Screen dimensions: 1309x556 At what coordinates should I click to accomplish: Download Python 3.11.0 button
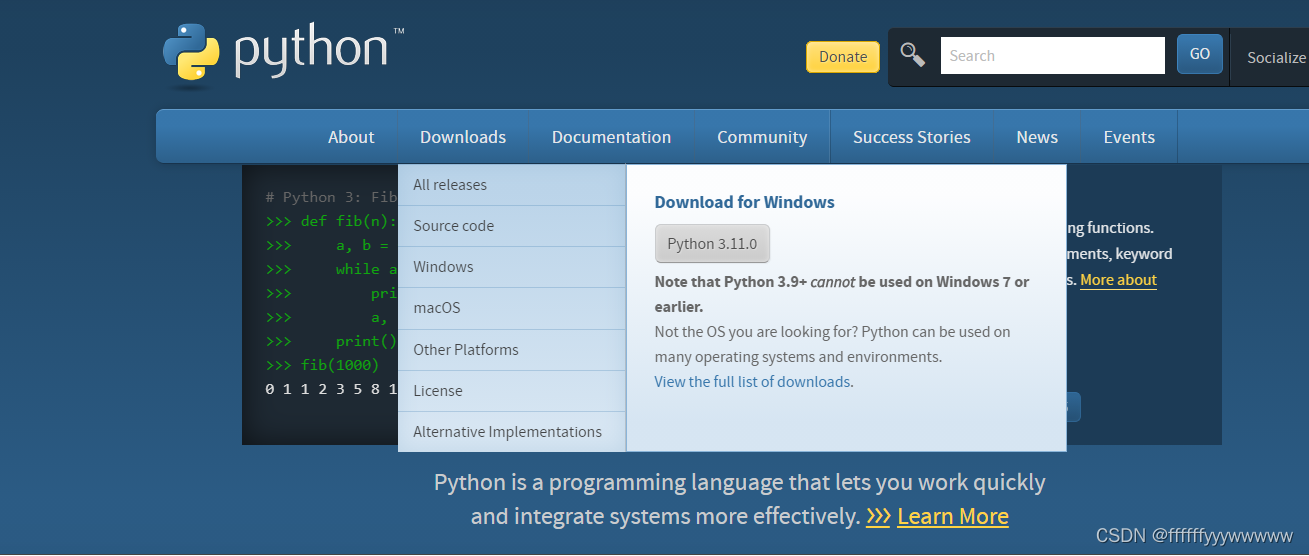pyautogui.click(x=712, y=244)
